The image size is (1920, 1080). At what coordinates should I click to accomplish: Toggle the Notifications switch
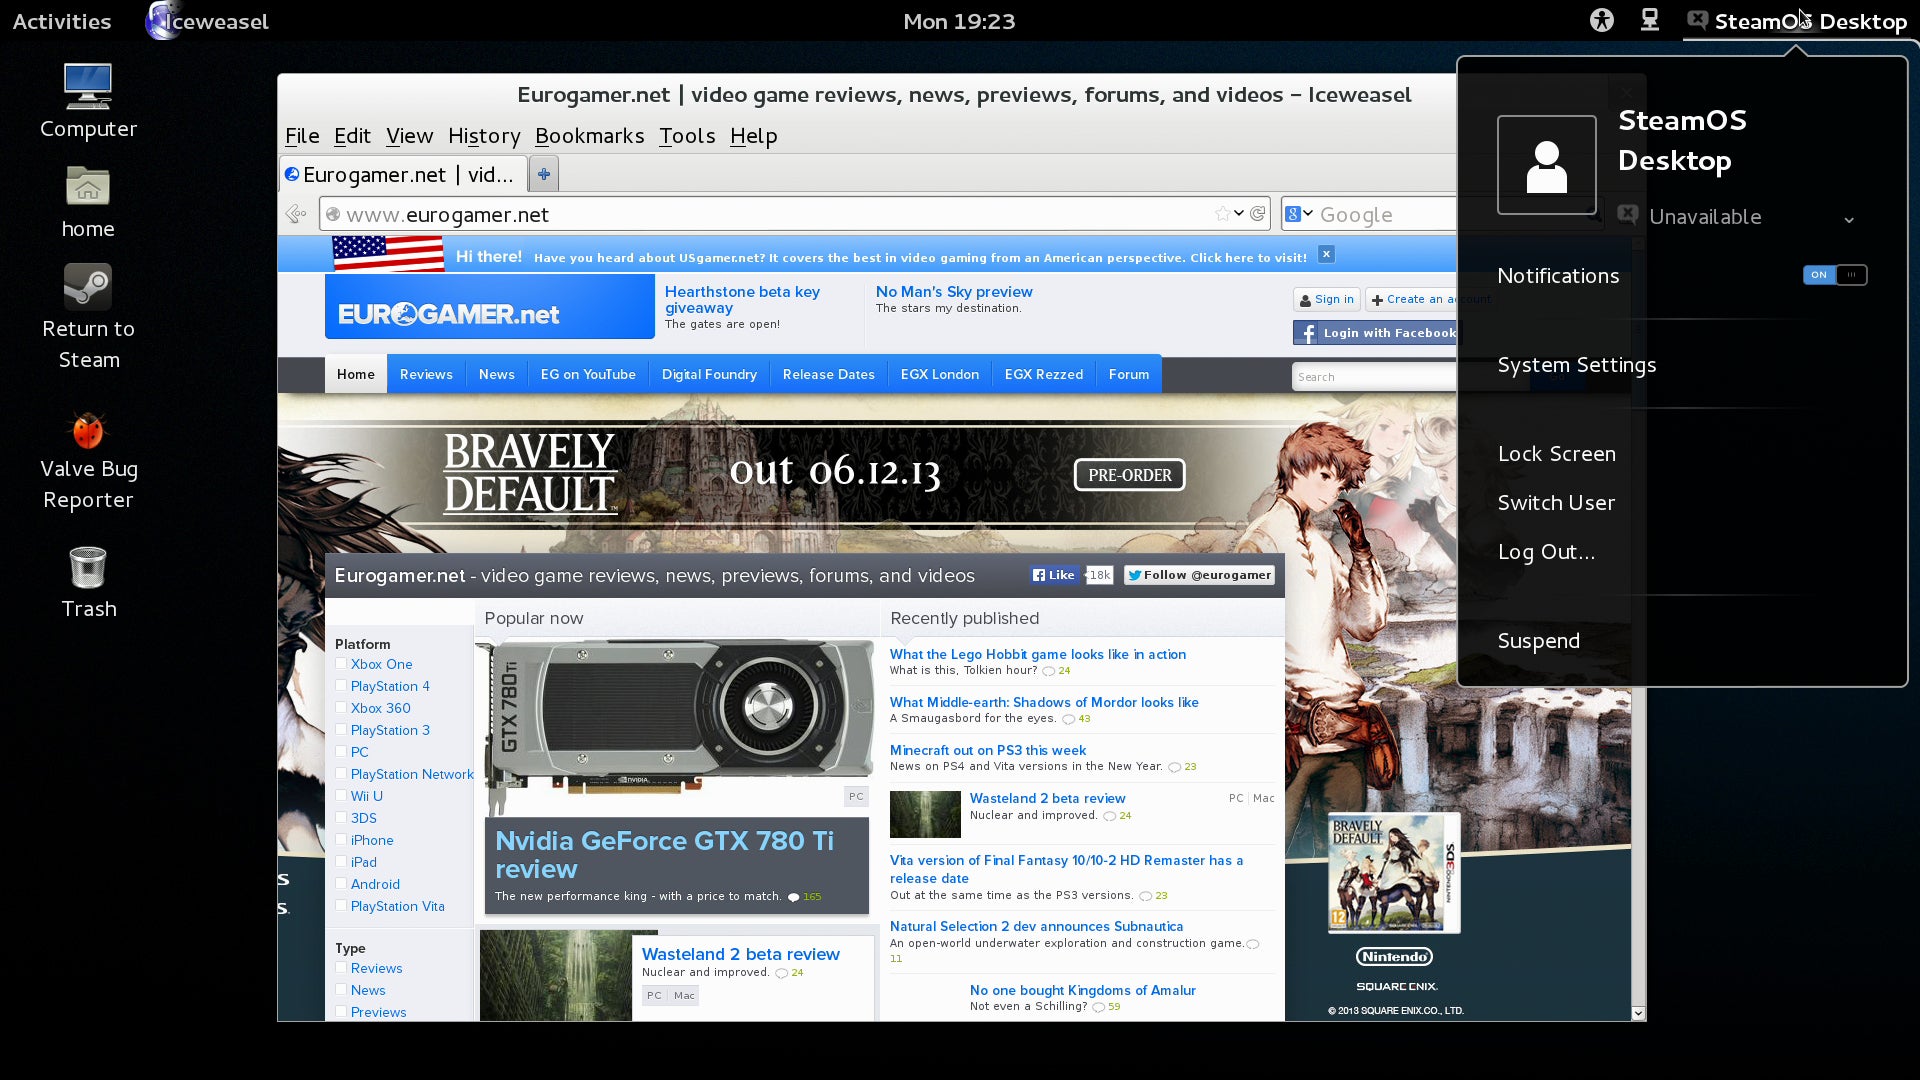pos(1835,275)
